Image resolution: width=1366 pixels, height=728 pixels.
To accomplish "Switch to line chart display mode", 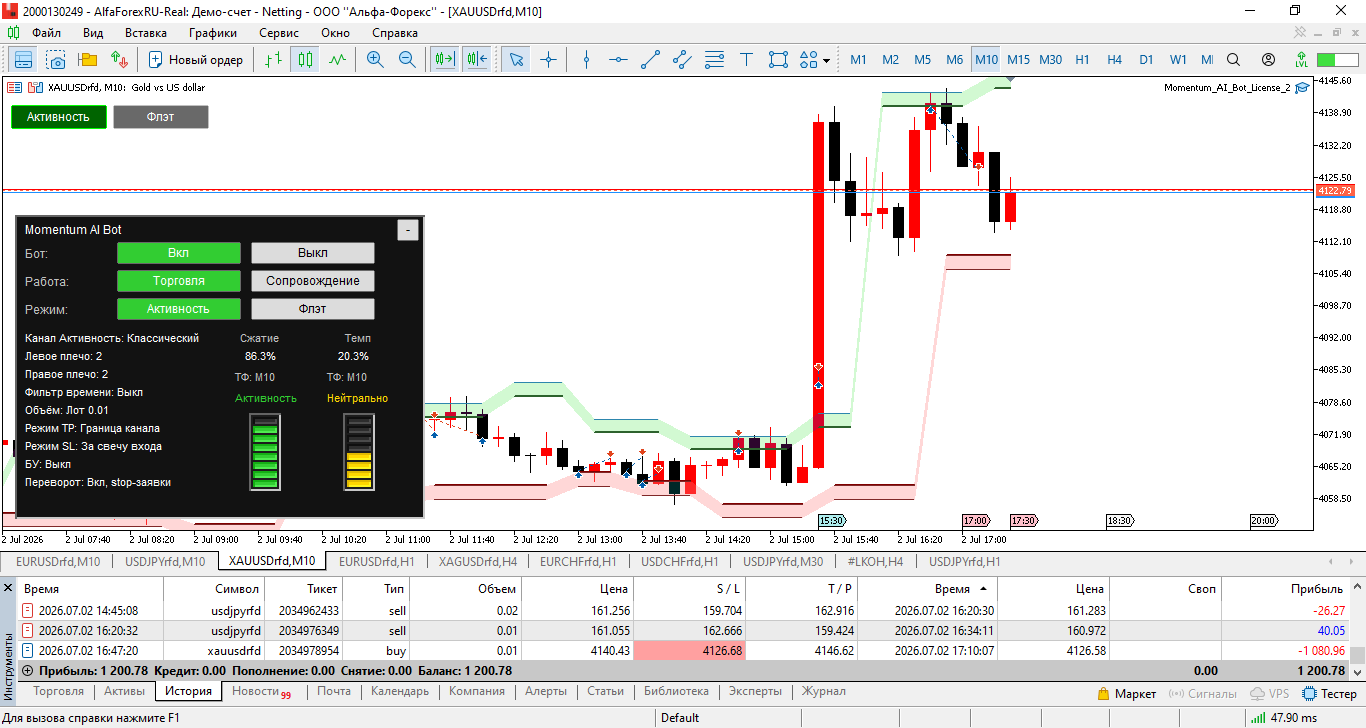I will pyautogui.click(x=337, y=60).
